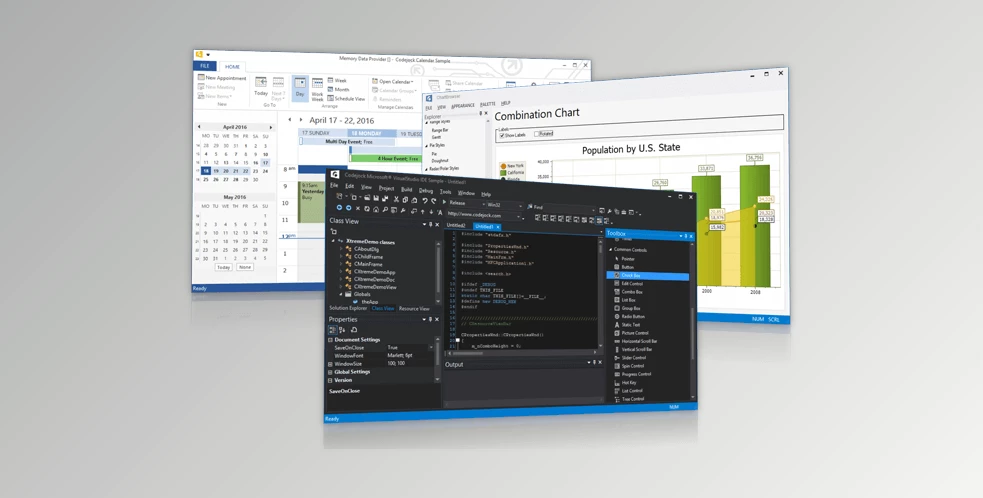Collapse the Document Settings property group
This screenshot has height=498, width=983.
tap(330, 340)
